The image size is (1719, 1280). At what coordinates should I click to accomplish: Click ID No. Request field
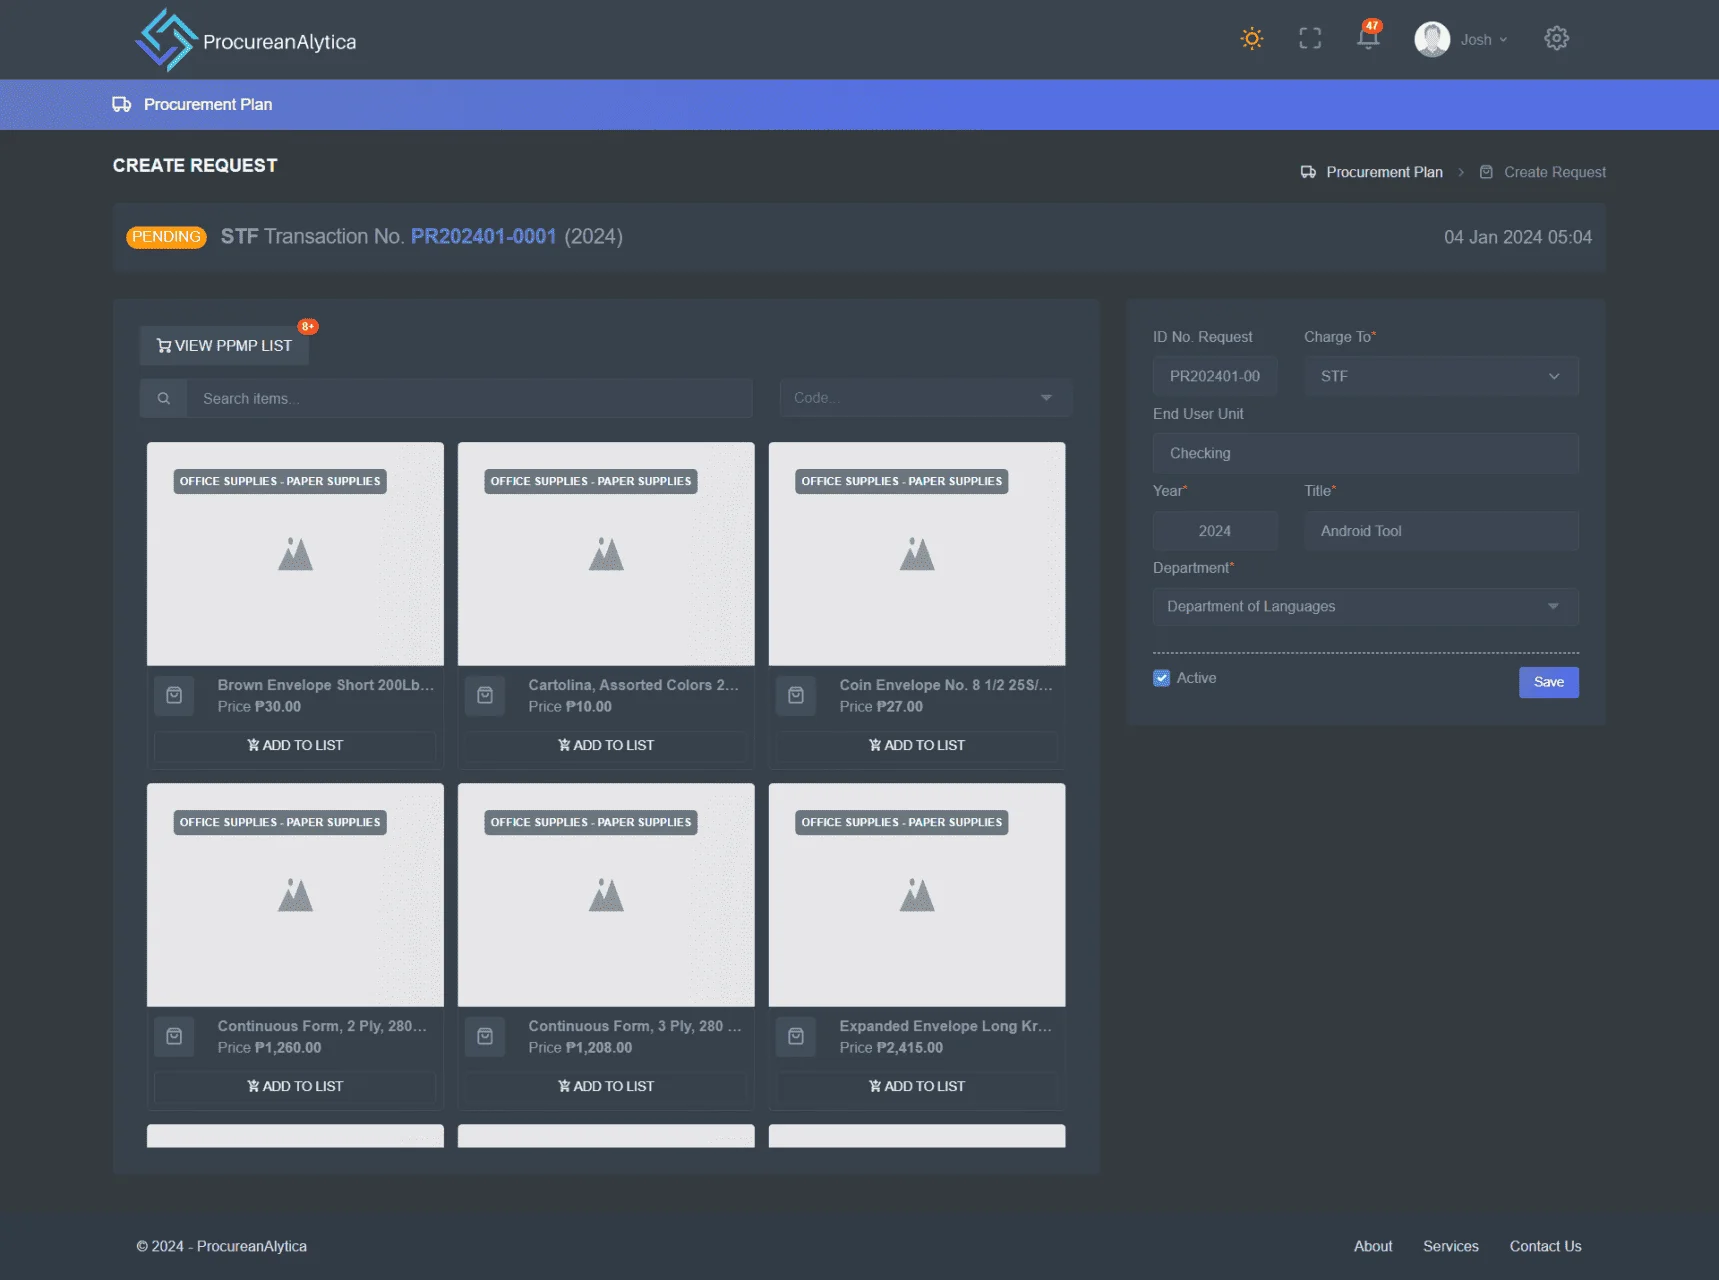click(1215, 376)
